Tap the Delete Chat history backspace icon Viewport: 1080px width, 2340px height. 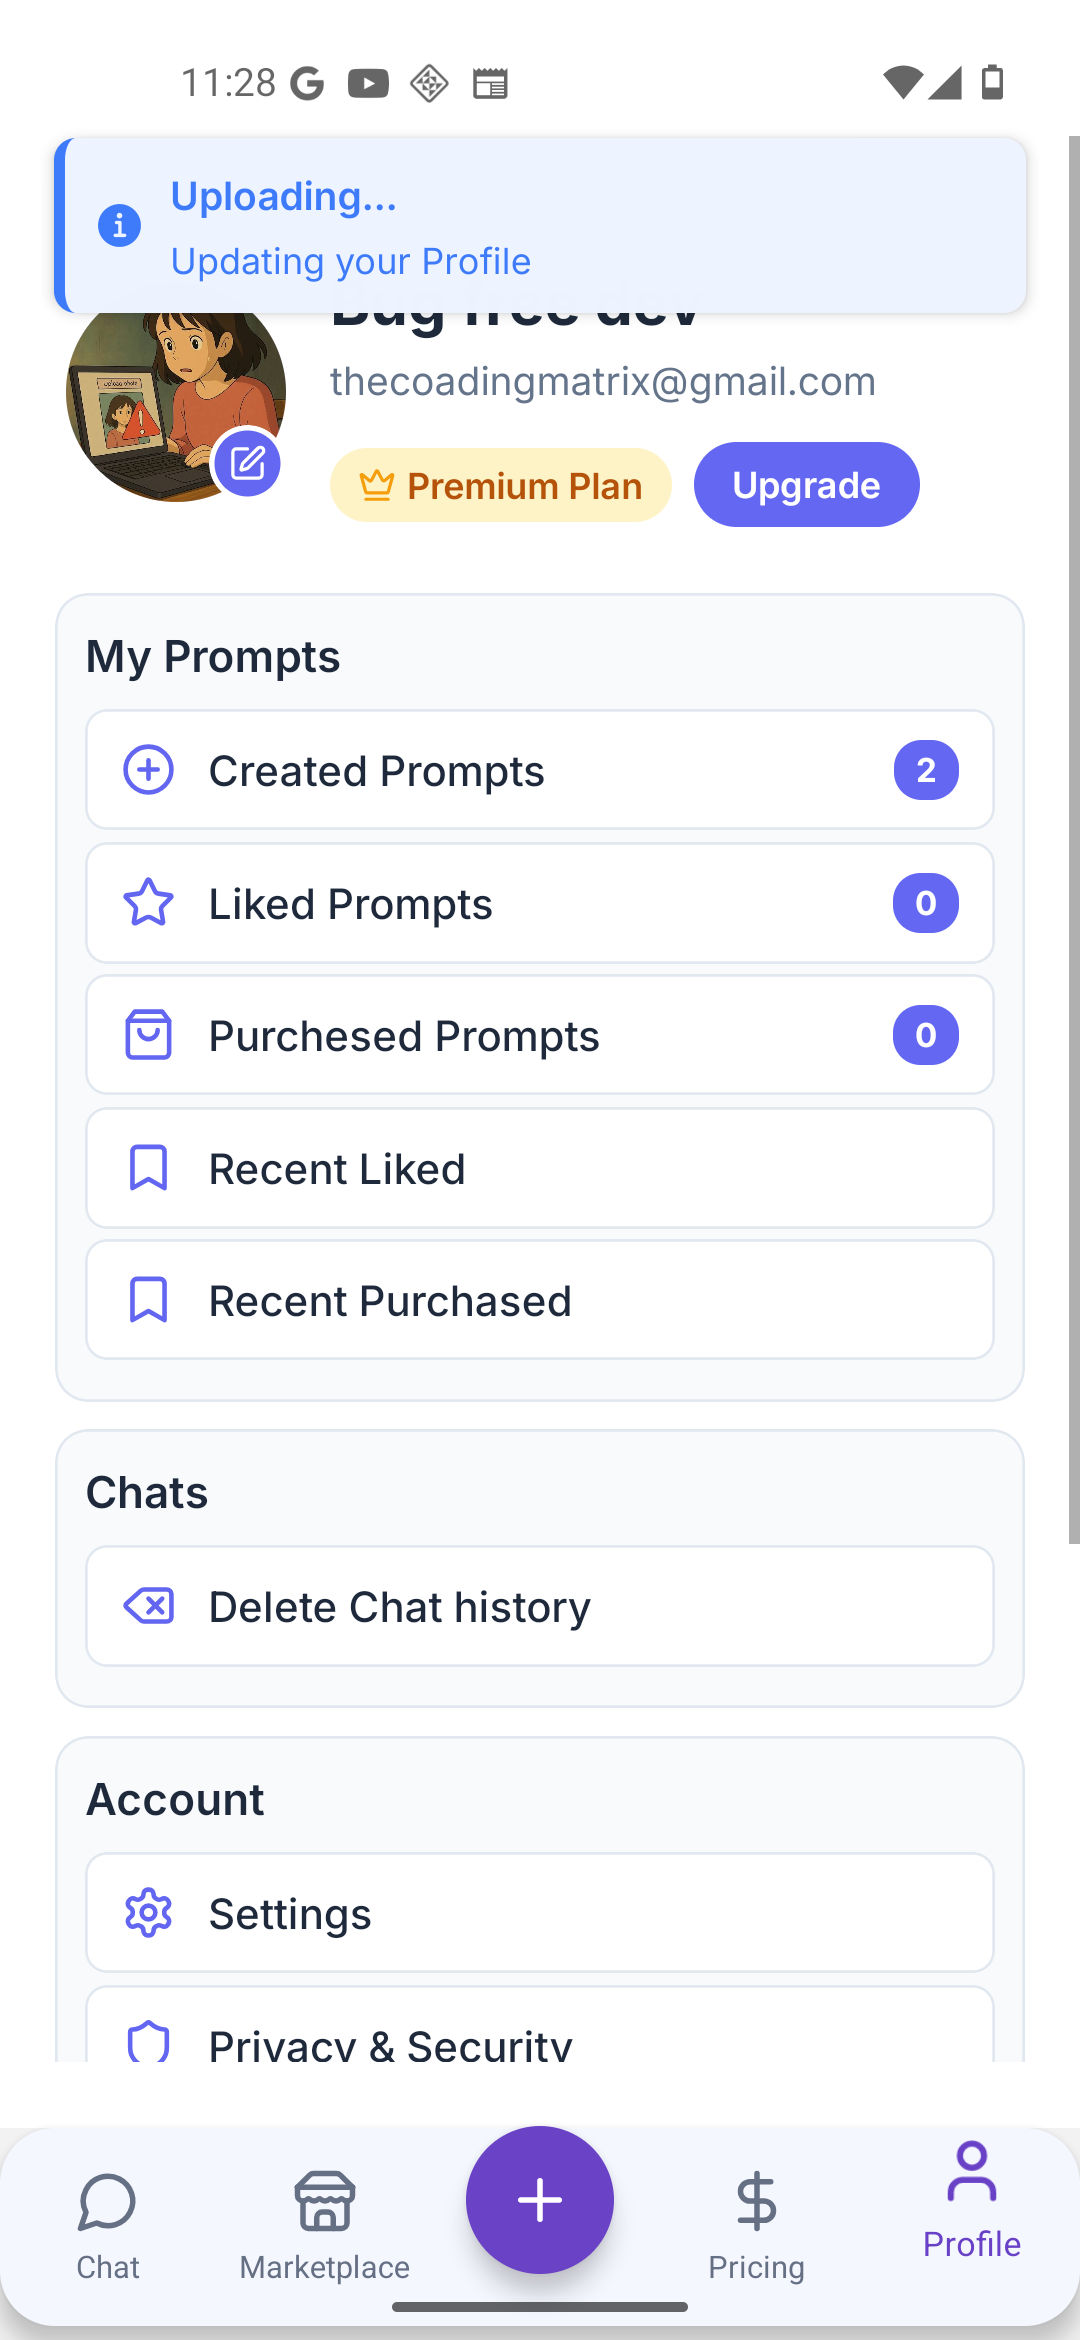(x=149, y=1606)
